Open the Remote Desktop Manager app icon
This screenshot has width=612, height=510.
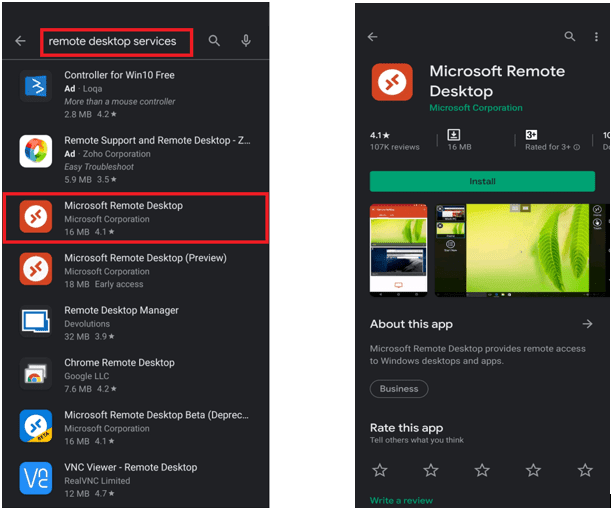click(36, 322)
